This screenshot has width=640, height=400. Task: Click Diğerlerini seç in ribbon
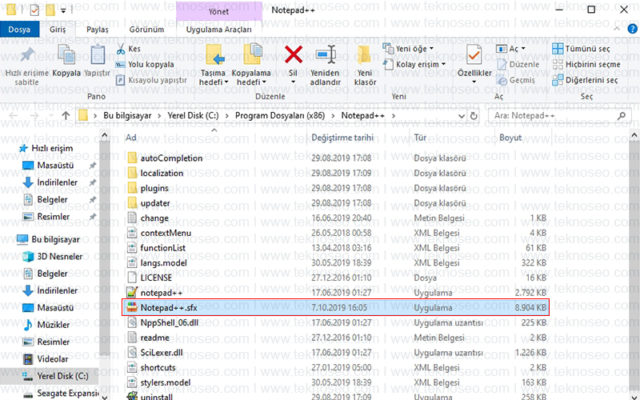tap(585, 80)
